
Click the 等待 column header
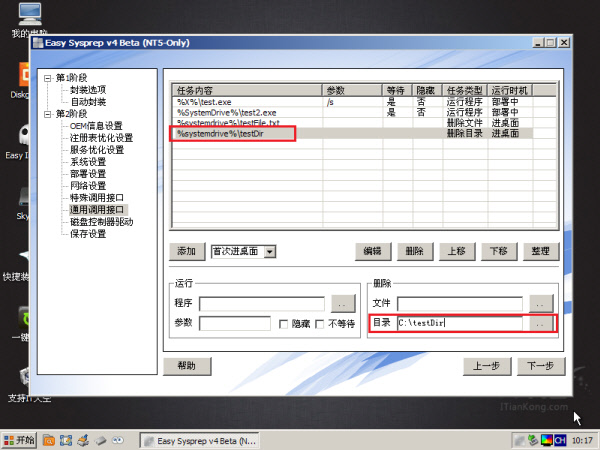(x=398, y=90)
